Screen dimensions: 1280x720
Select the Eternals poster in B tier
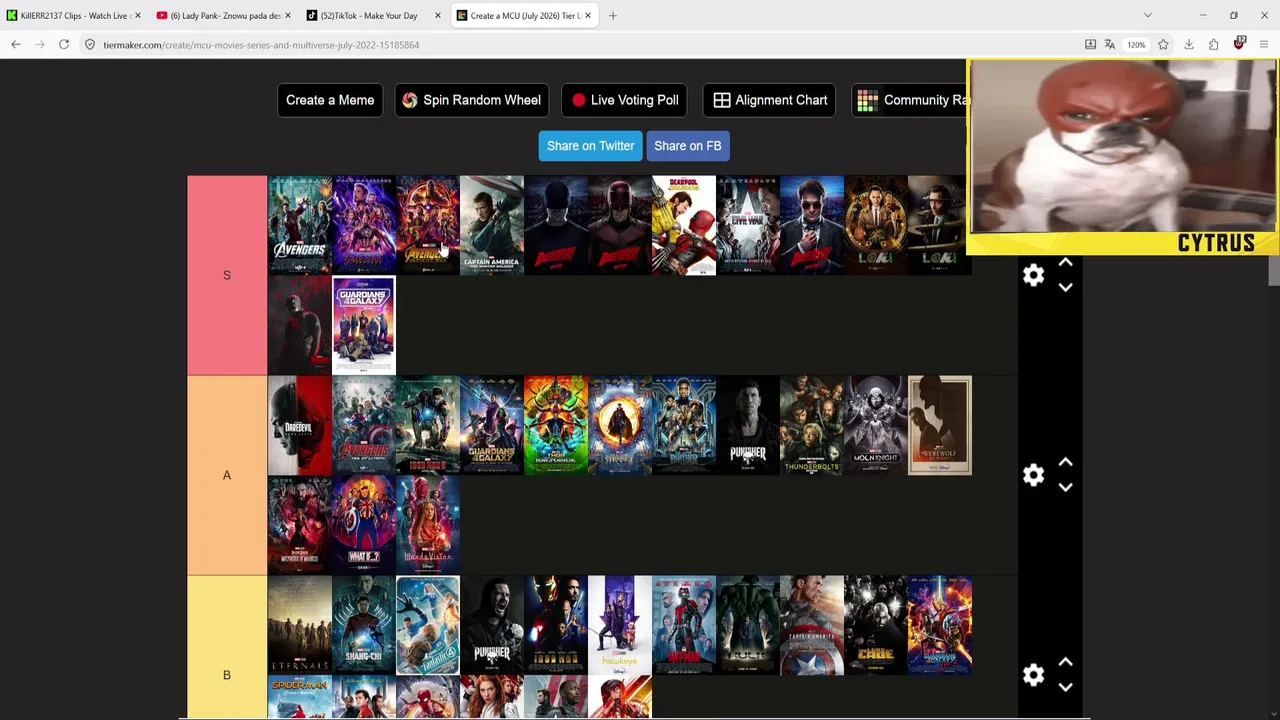(300, 625)
